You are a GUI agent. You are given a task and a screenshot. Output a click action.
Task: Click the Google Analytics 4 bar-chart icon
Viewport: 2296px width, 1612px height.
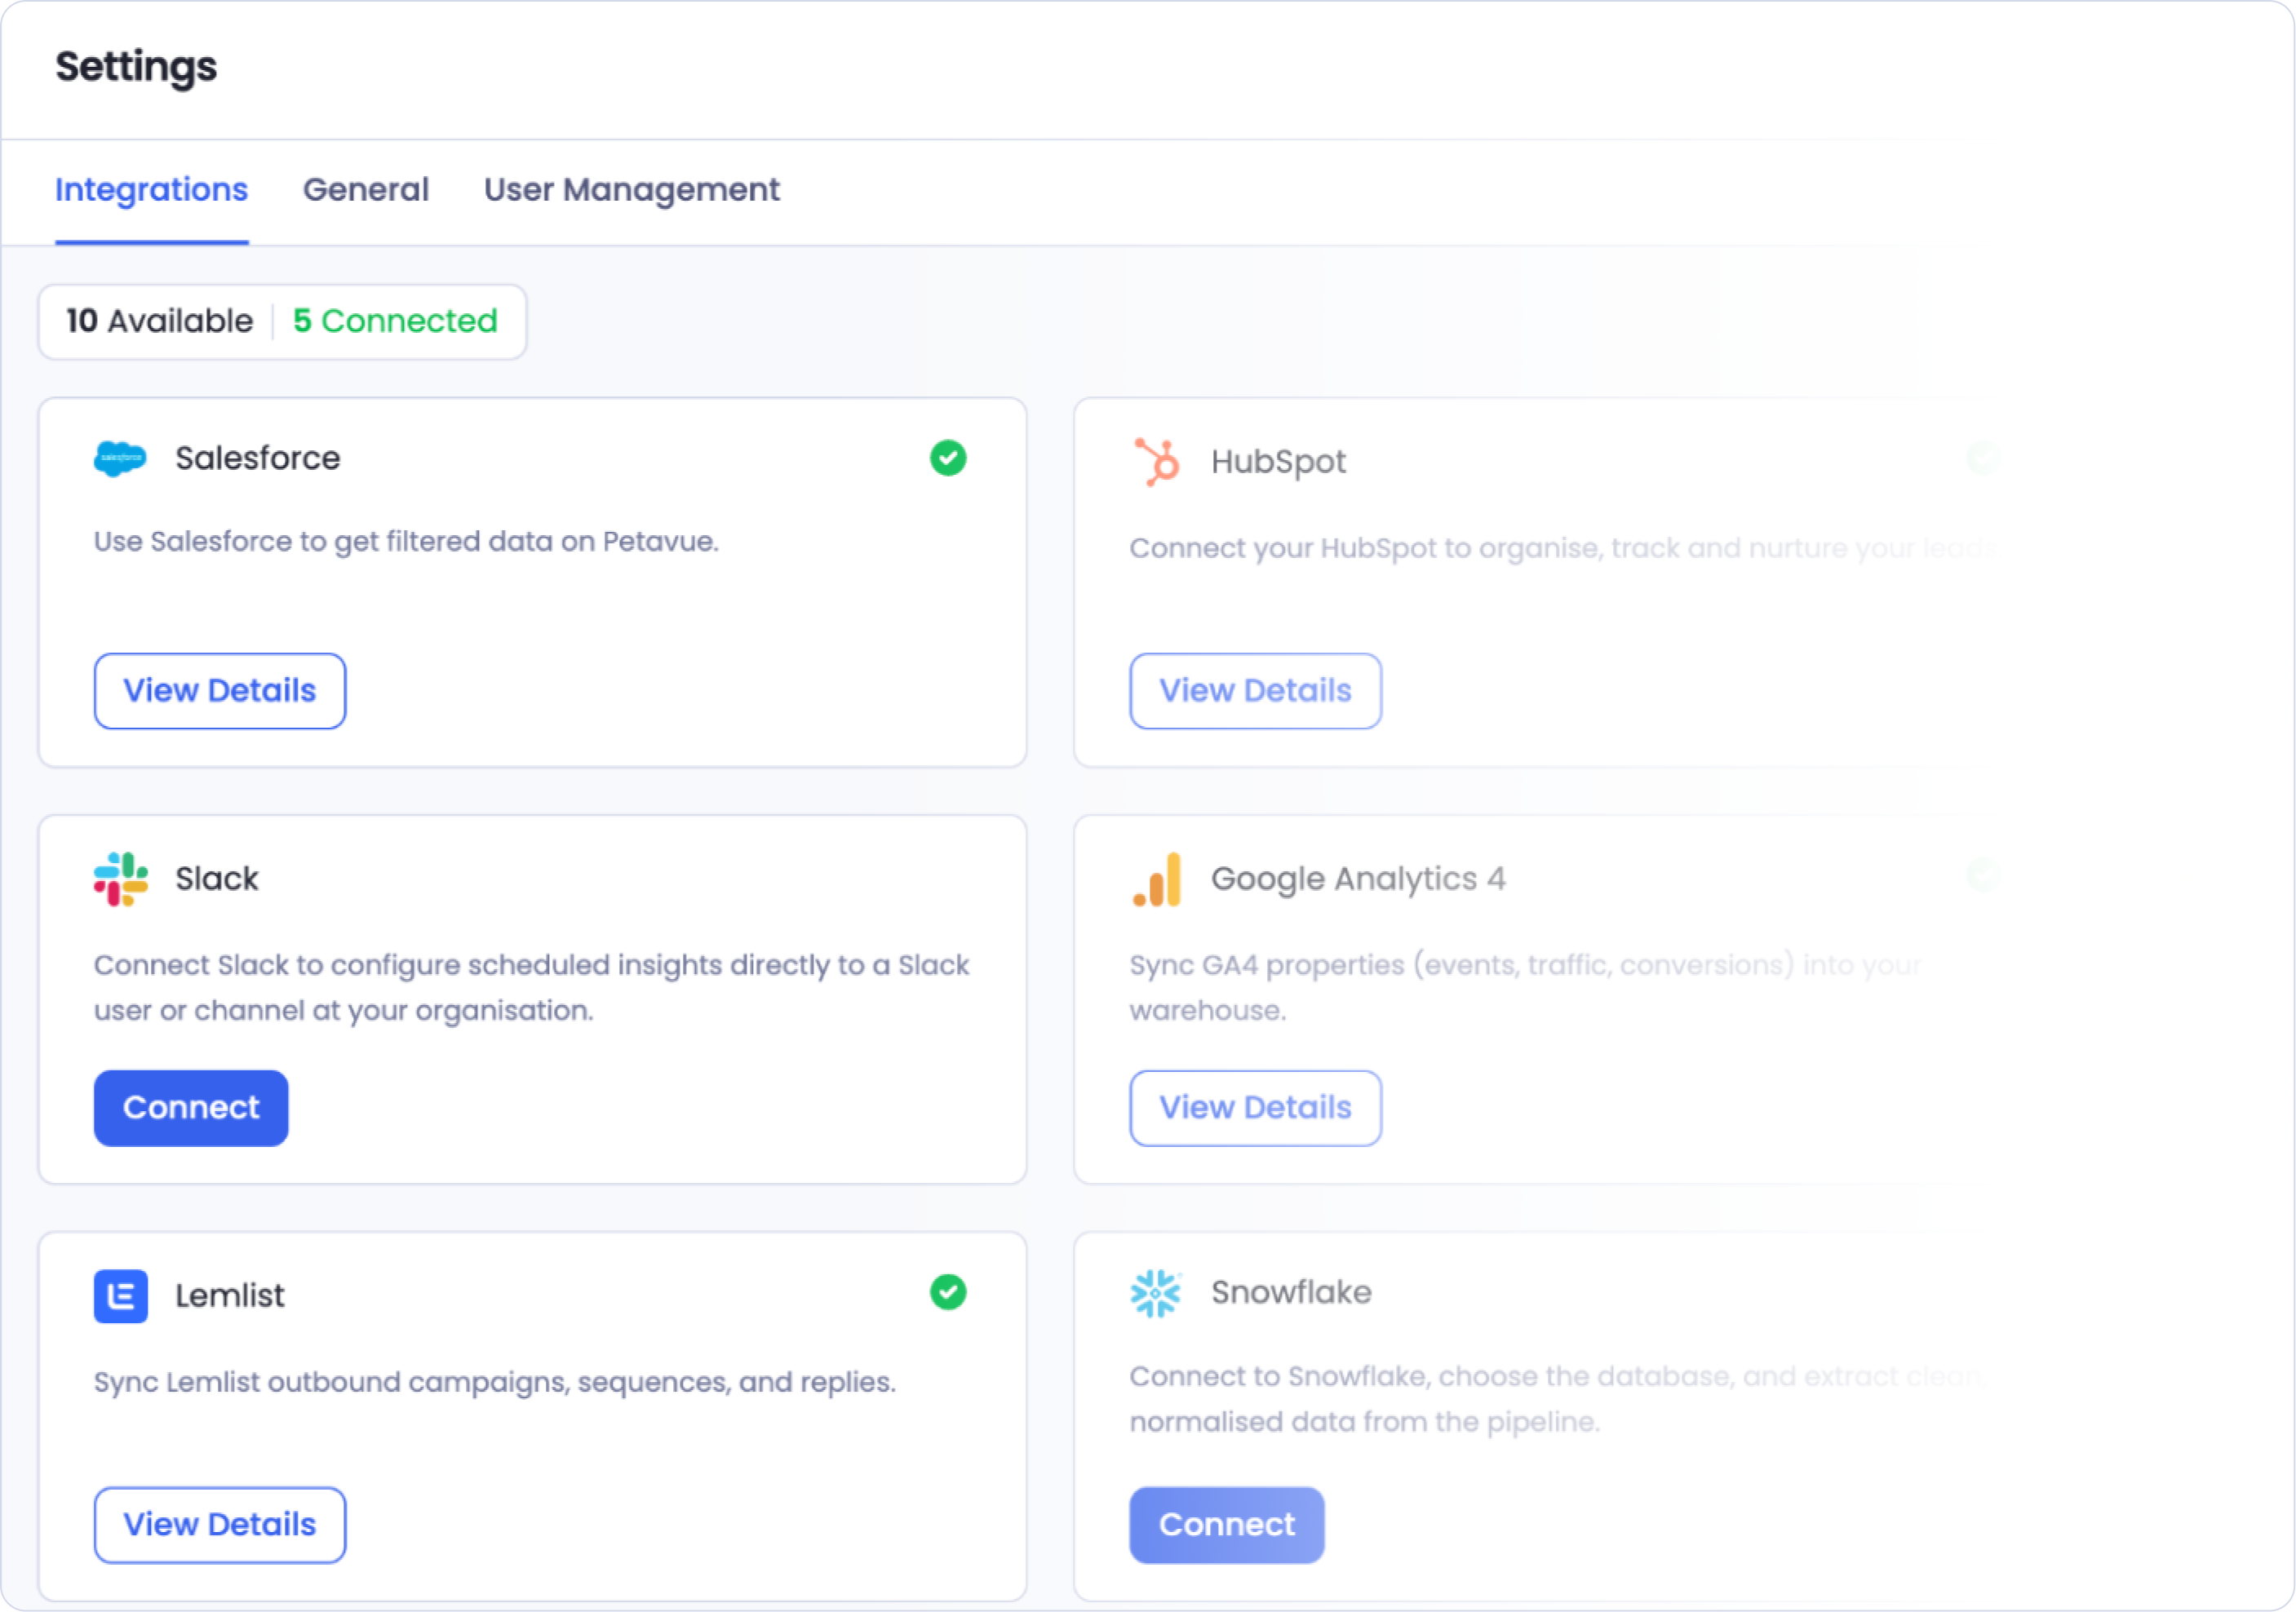click(1157, 879)
